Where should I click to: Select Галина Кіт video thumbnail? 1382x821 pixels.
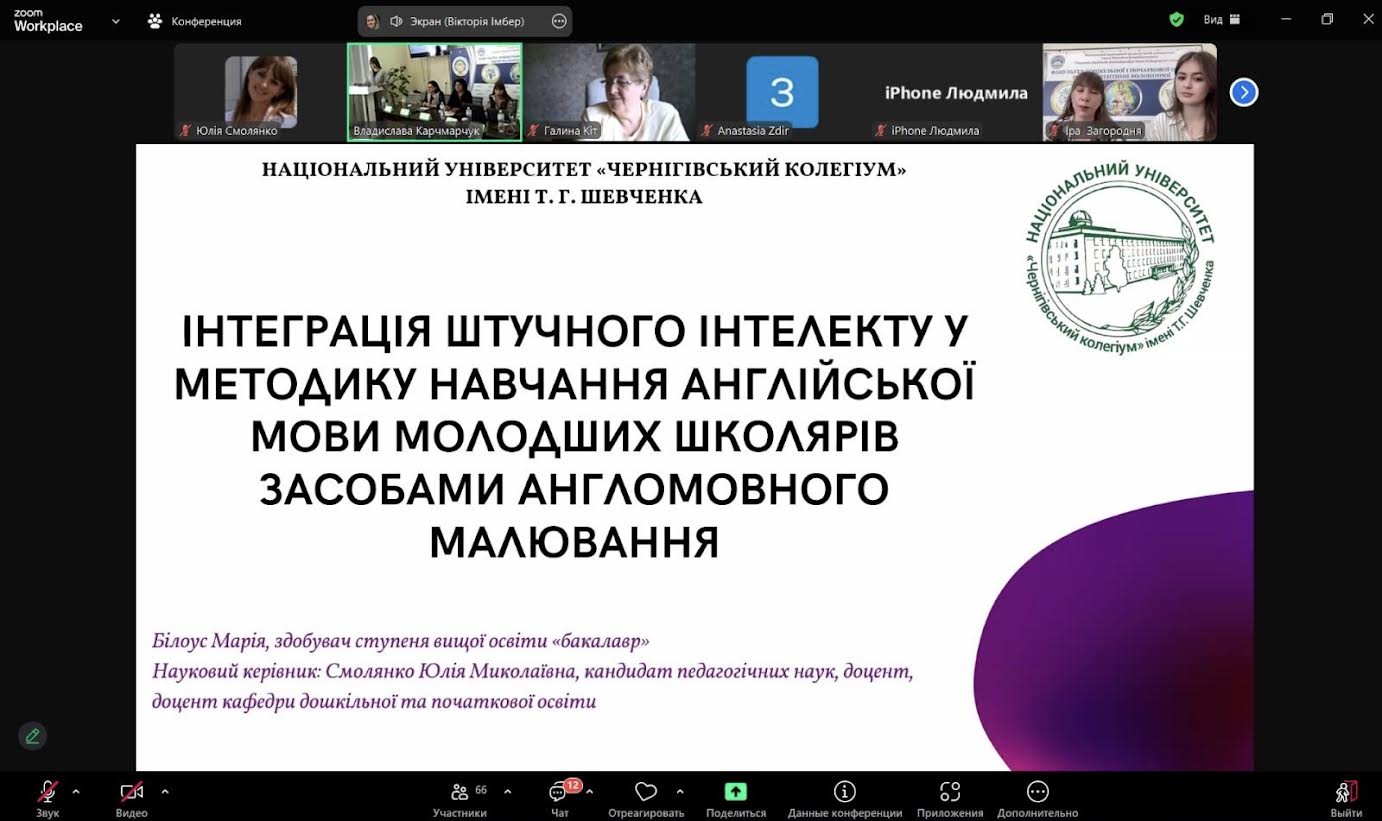click(x=608, y=92)
